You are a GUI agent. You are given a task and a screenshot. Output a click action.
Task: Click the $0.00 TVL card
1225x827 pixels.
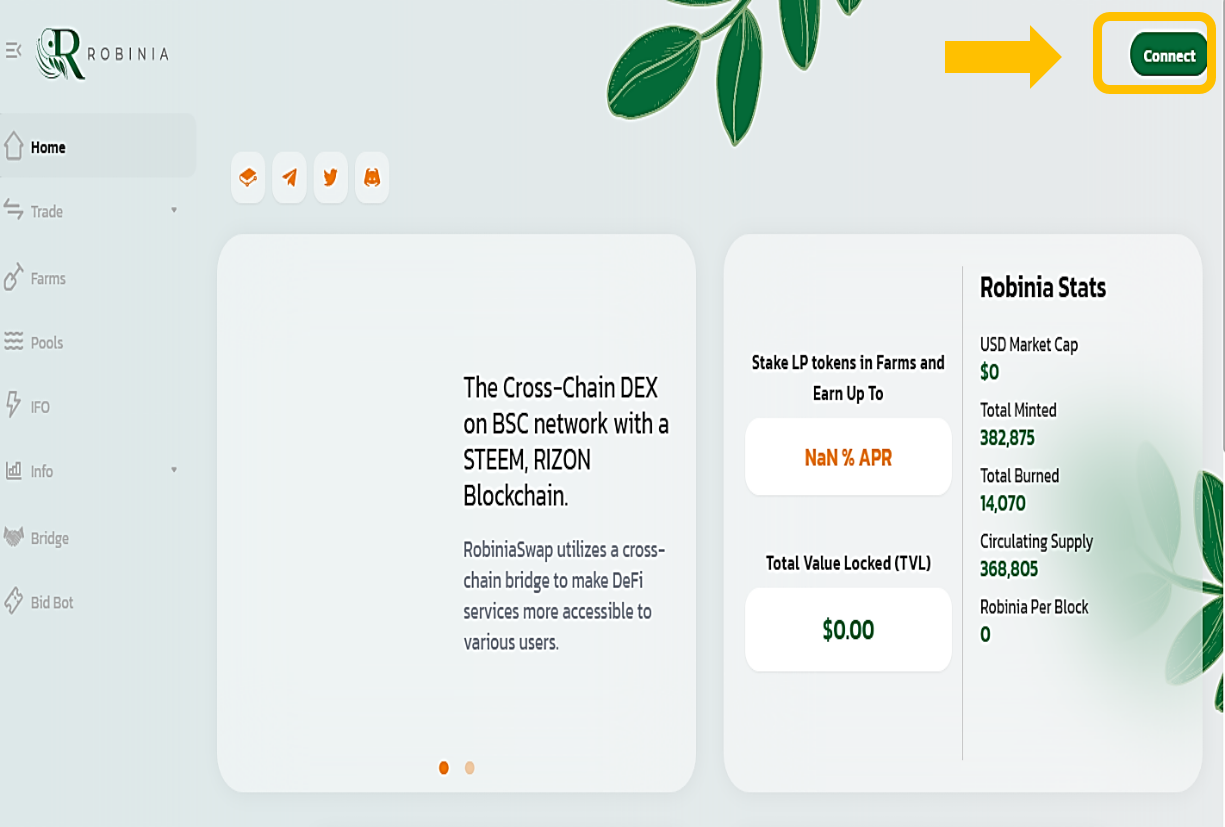point(848,629)
